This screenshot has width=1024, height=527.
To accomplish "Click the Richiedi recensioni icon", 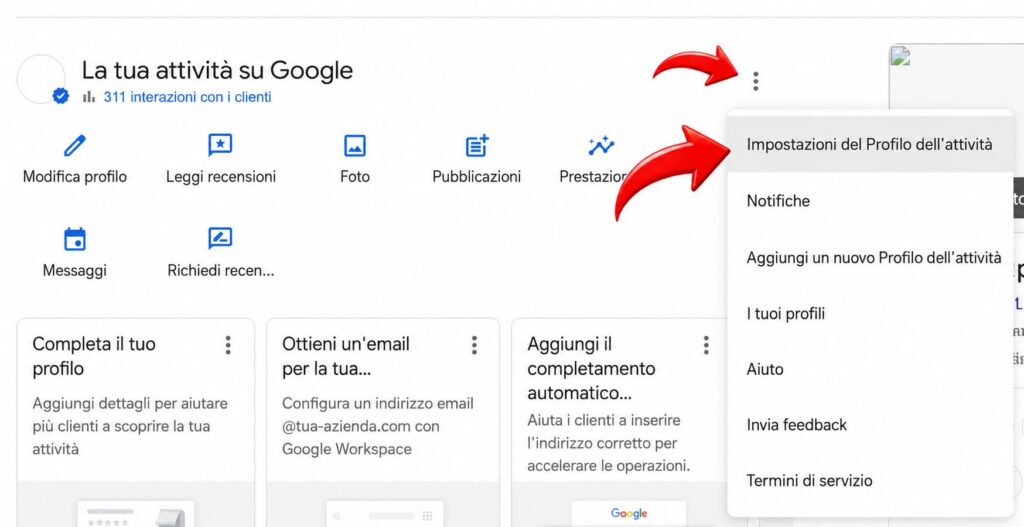I will tap(220, 238).
